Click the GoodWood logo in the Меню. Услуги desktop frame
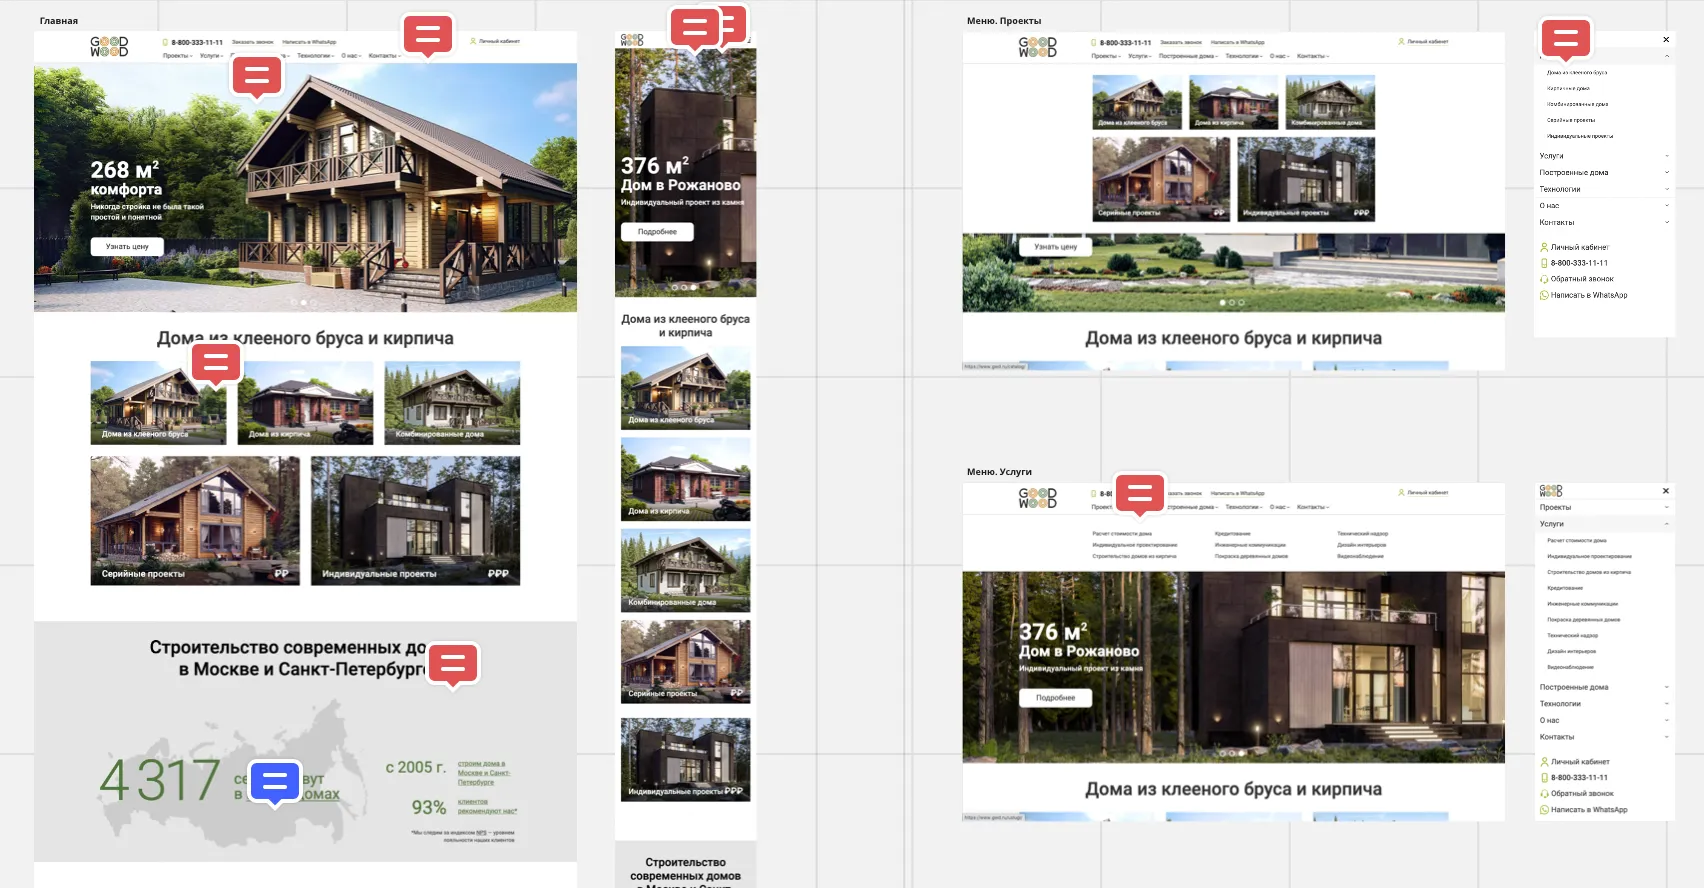This screenshot has height=888, width=1704. click(x=1037, y=497)
